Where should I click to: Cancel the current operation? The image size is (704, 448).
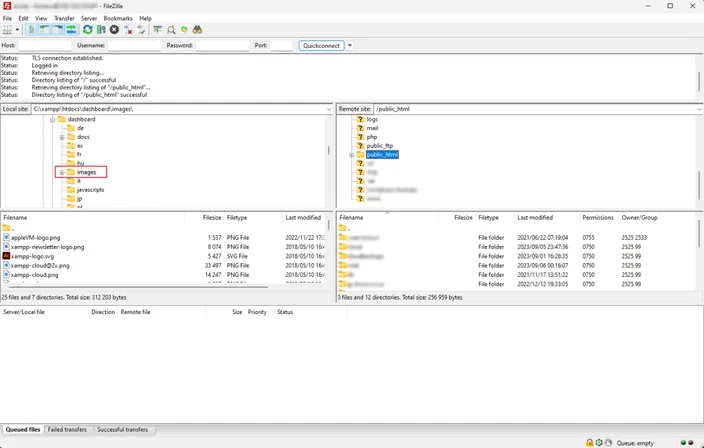click(x=114, y=30)
